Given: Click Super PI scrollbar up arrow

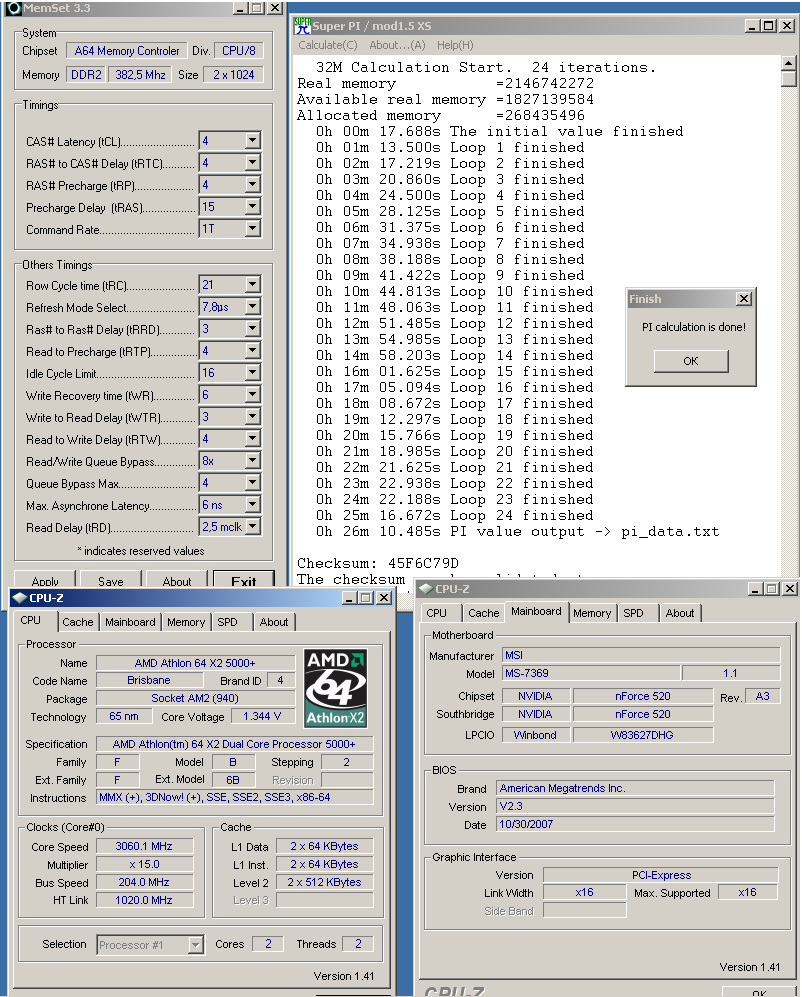Looking at the screenshot, I should (789, 63).
